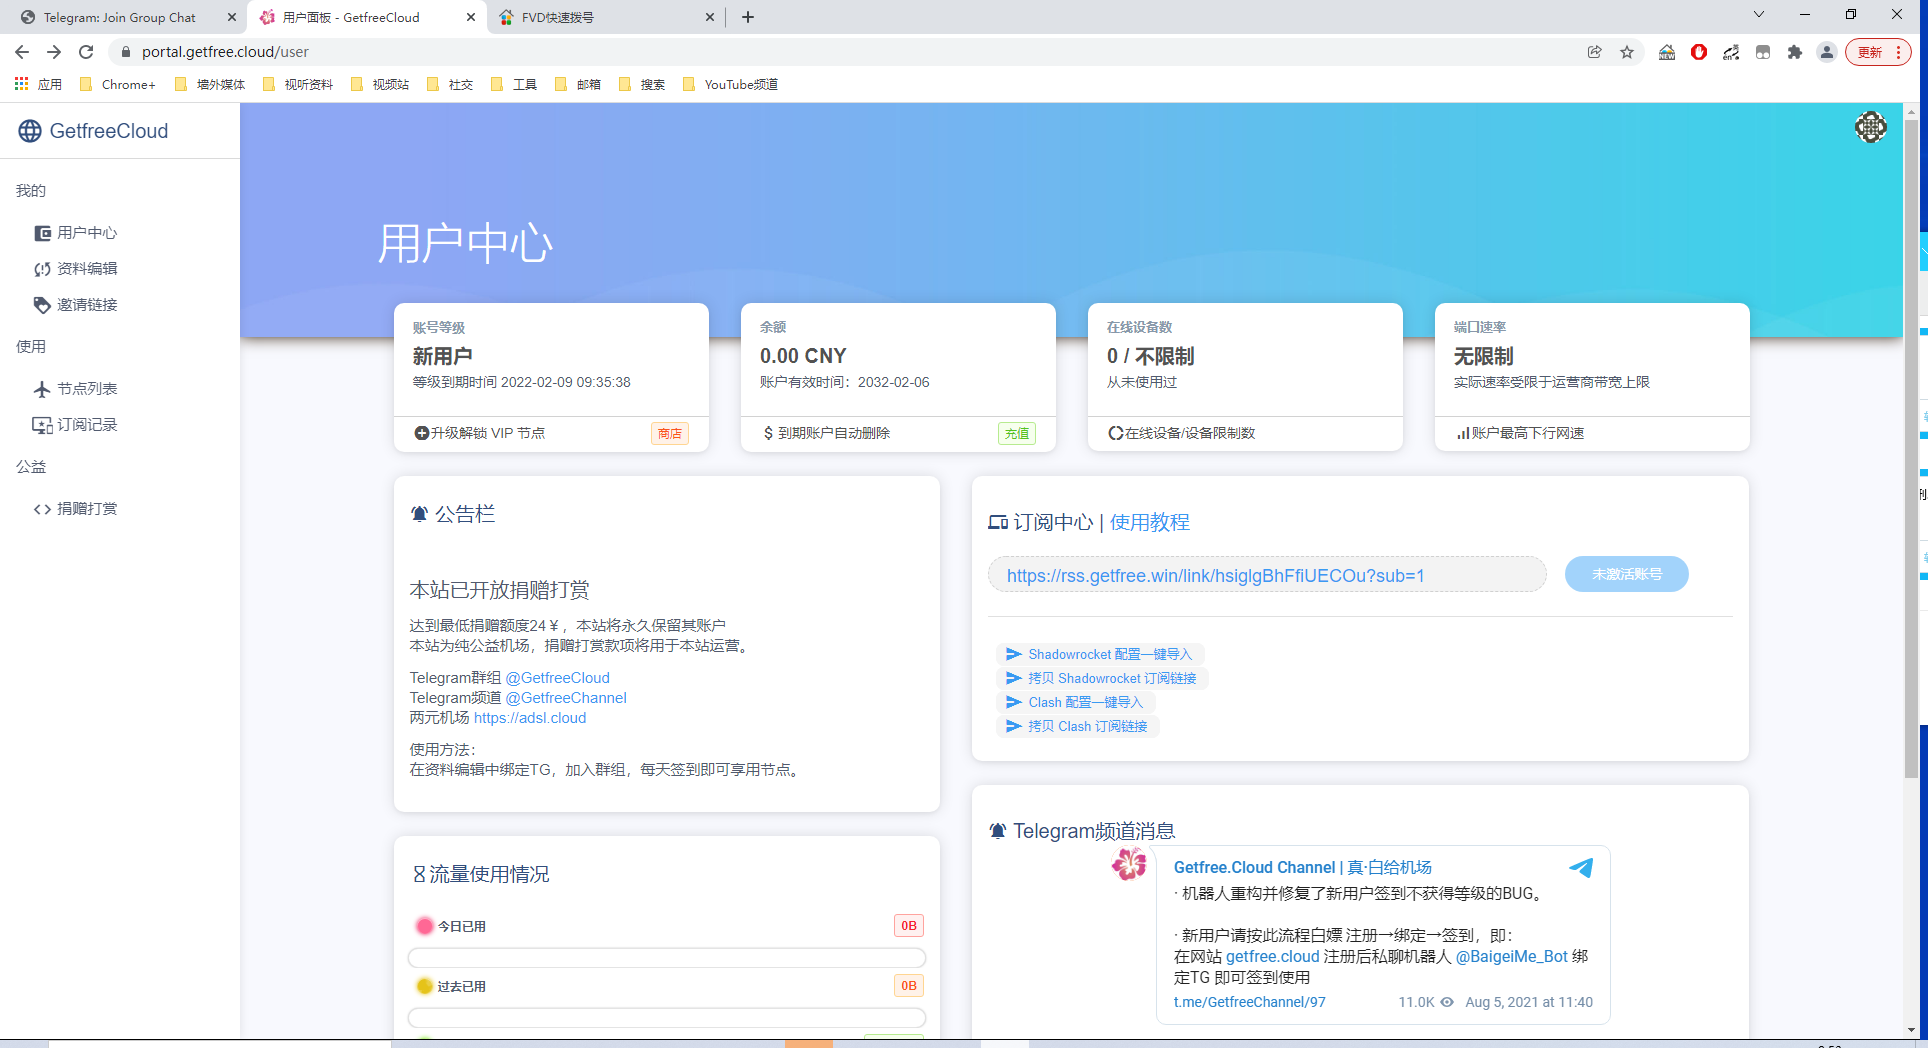
Task: Open the Chrome+ bookmark folder
Action: click(117, 84)
